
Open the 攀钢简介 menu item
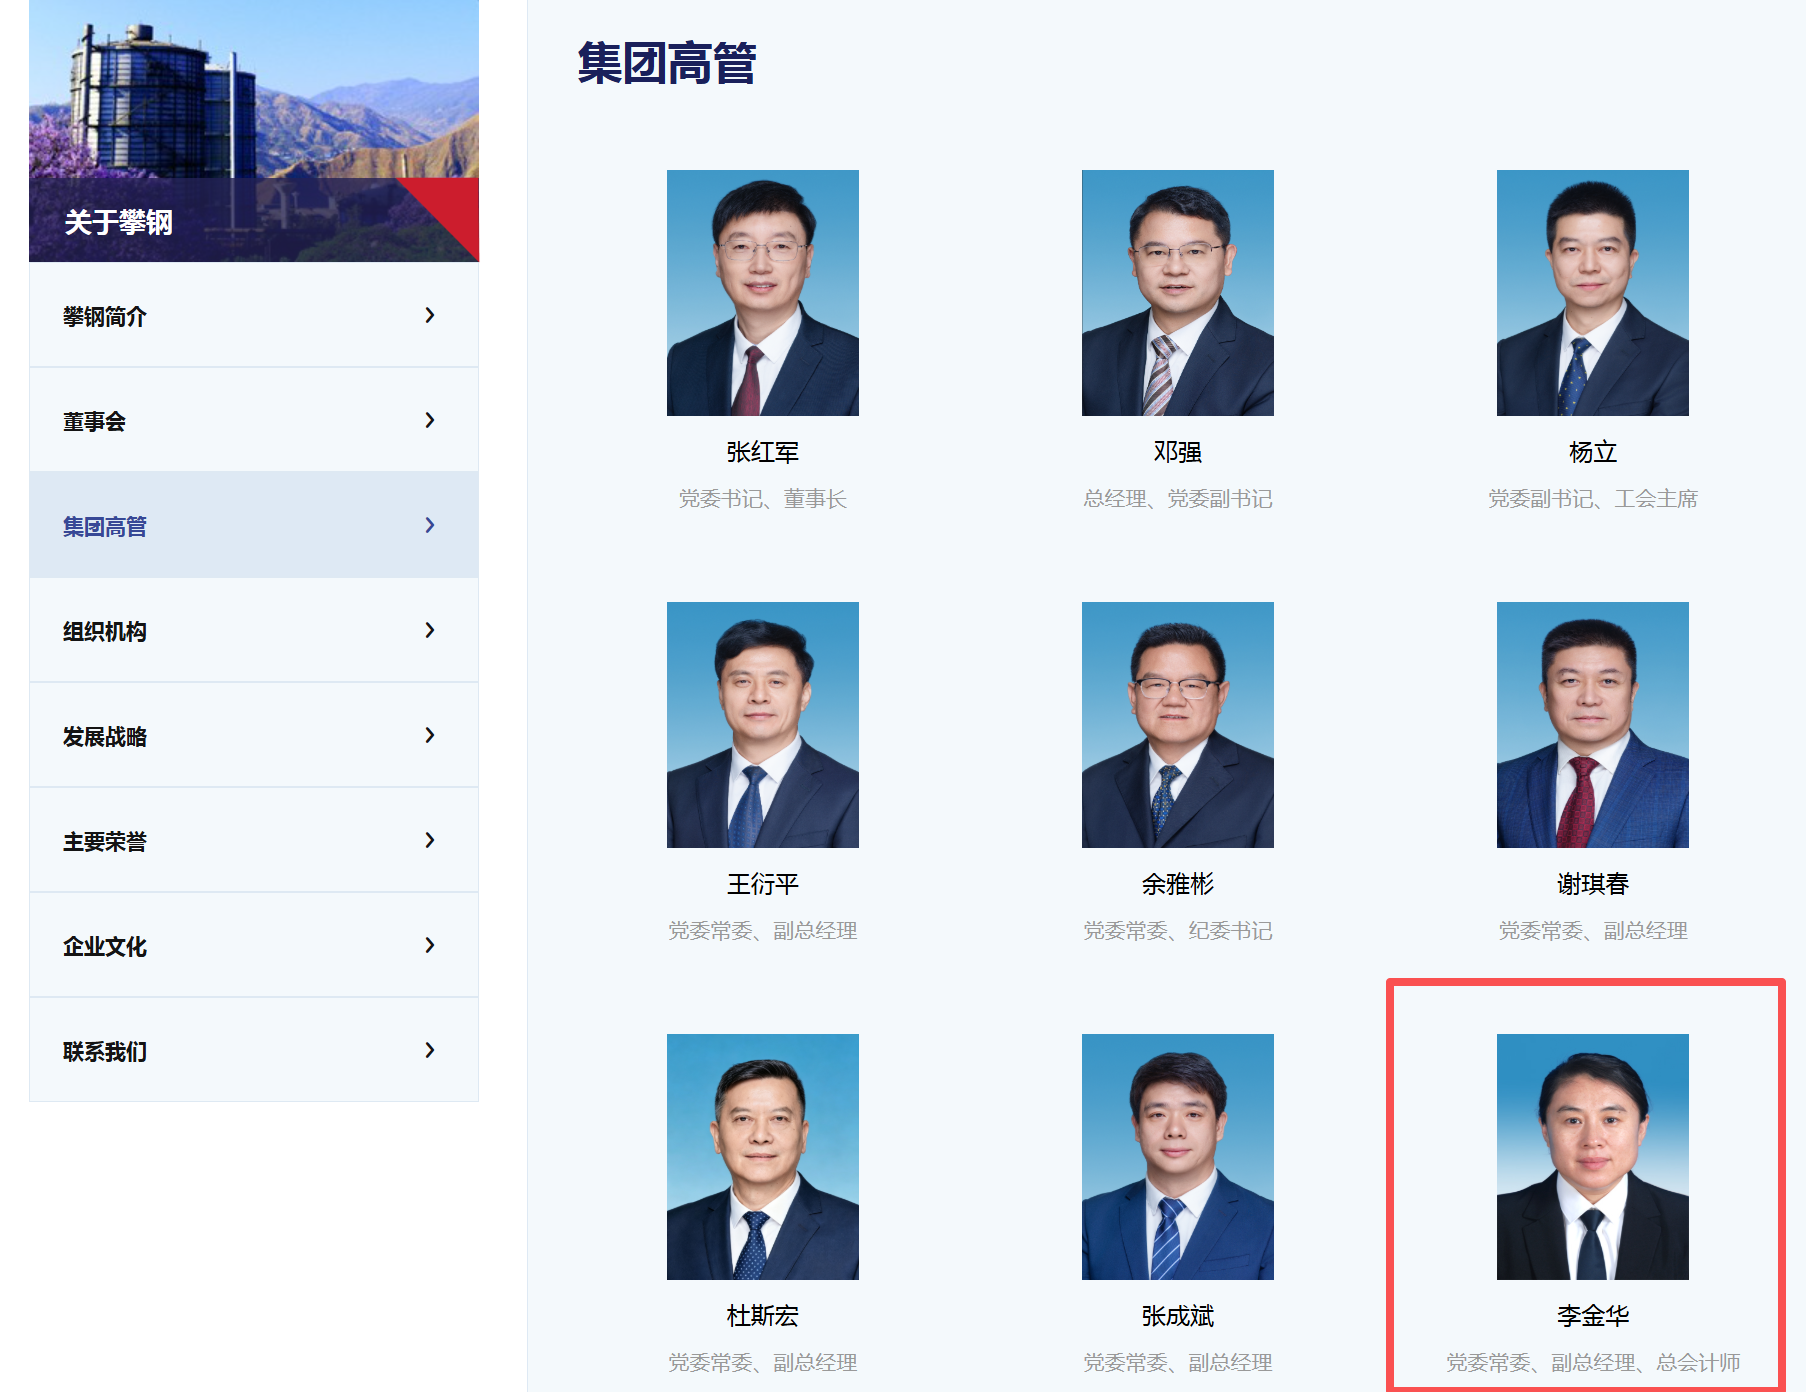point(254,315)
